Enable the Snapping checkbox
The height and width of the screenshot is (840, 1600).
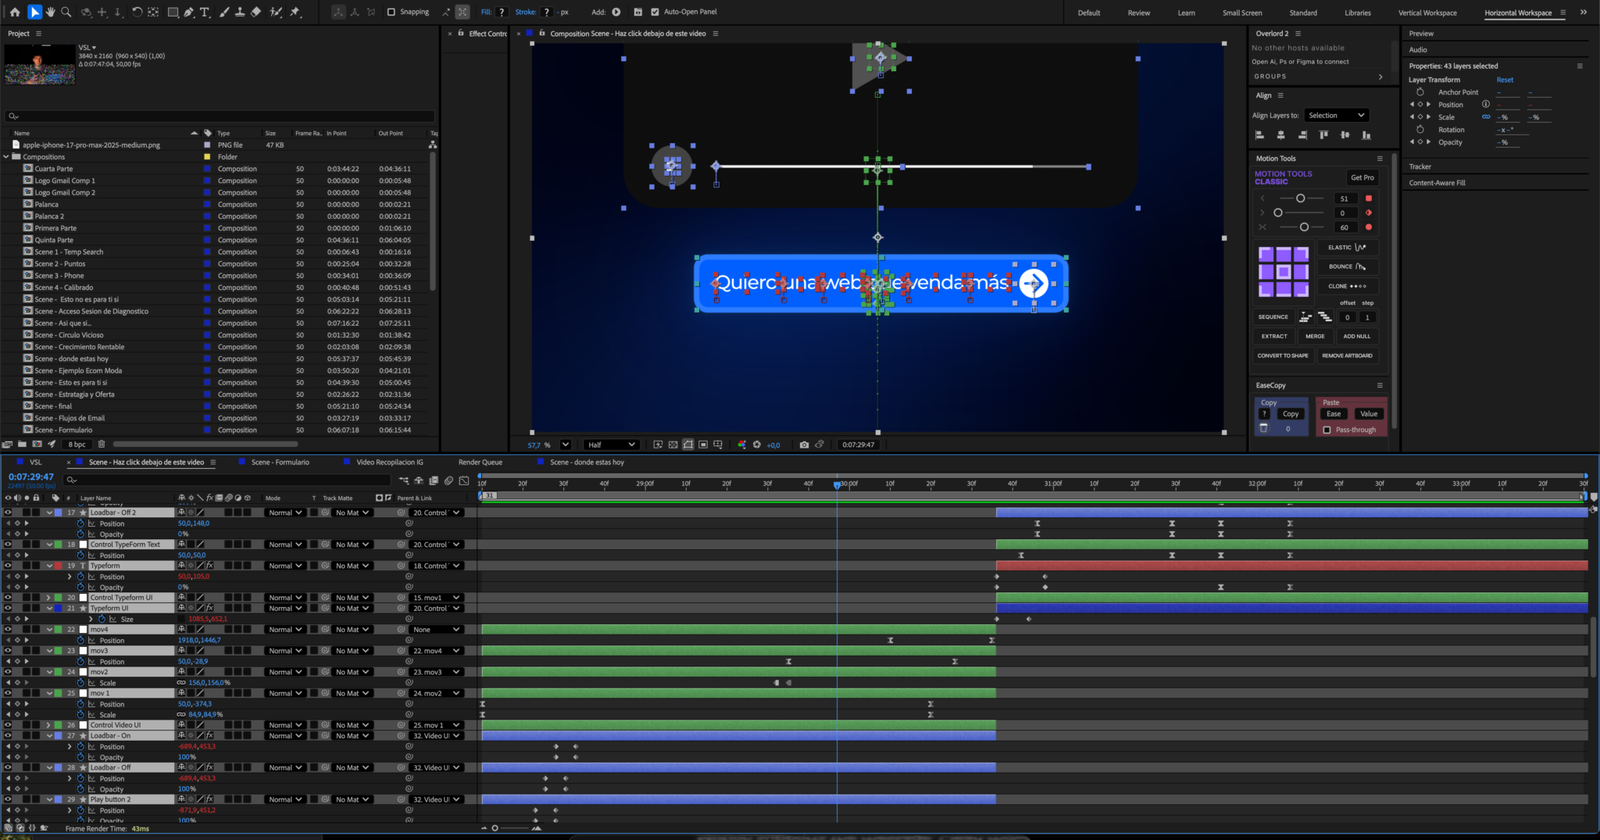coord(391,12)
